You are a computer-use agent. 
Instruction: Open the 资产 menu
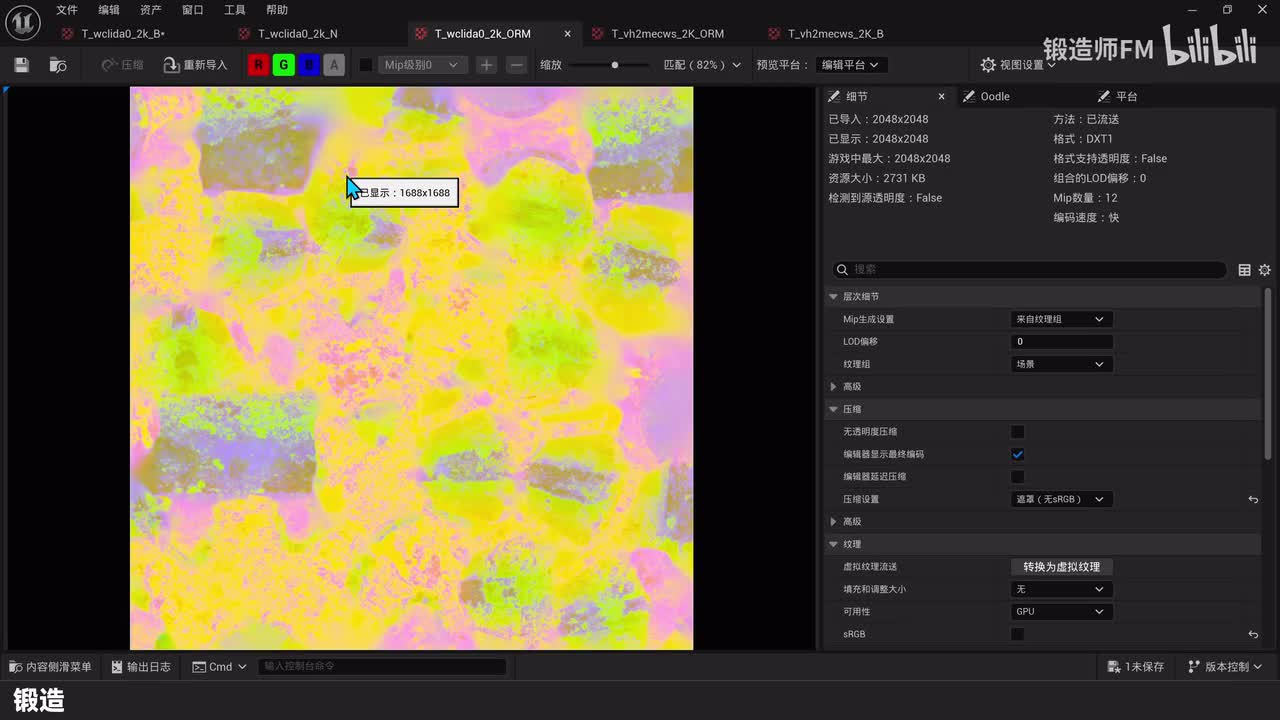151,10
